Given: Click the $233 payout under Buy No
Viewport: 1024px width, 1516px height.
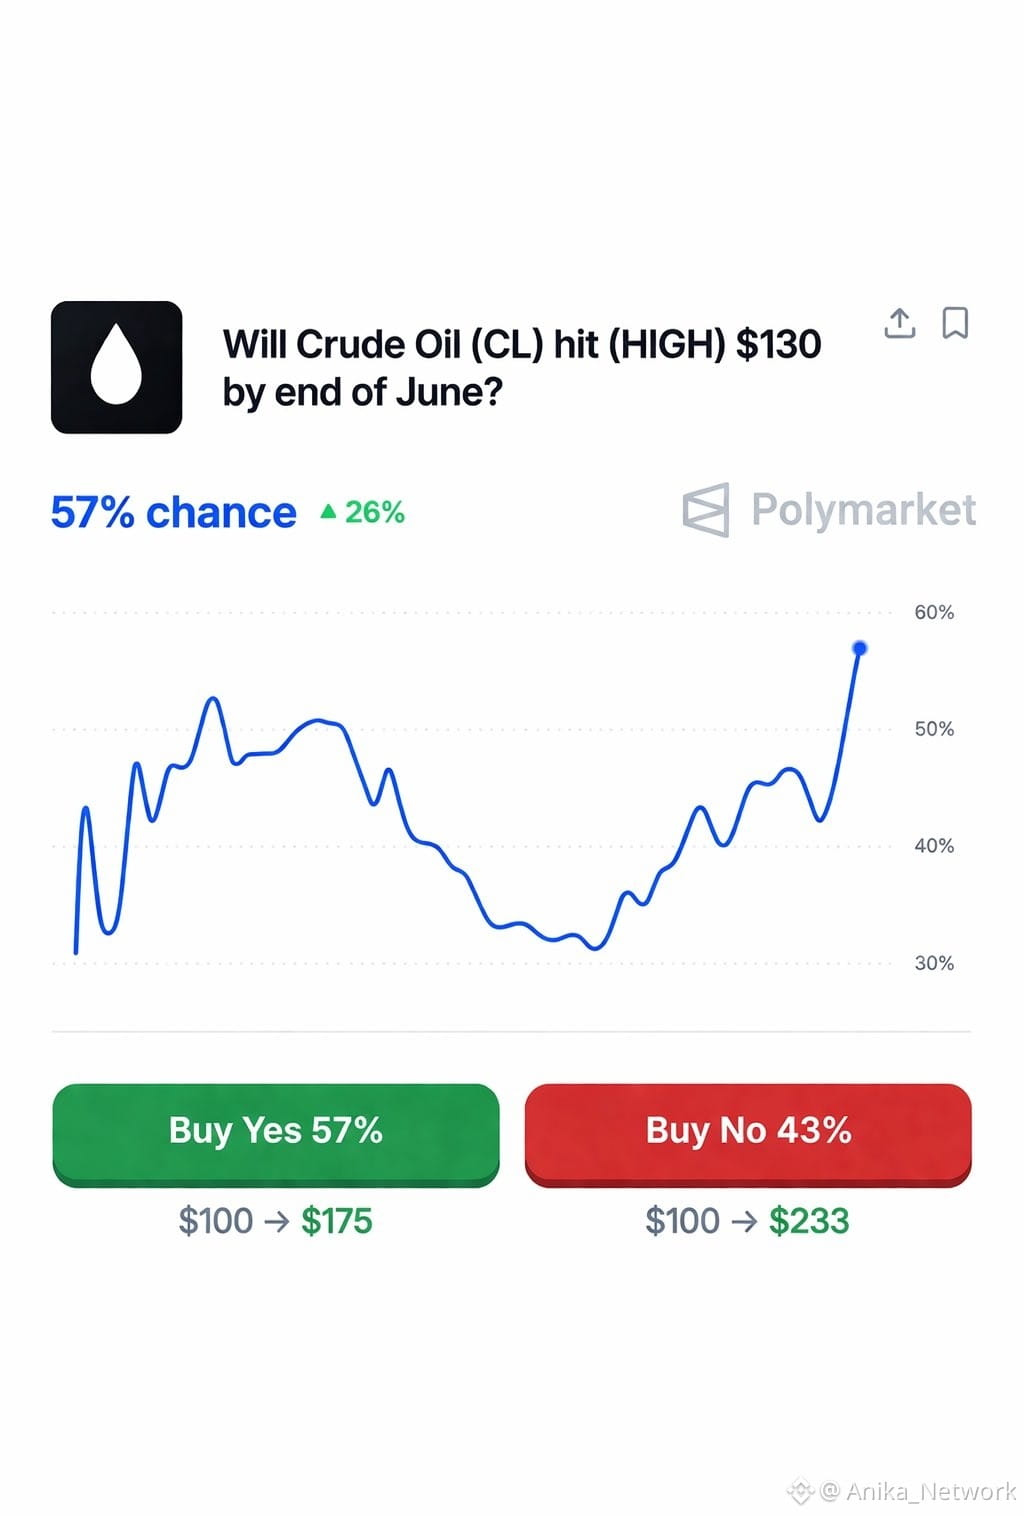Looking at the screenshot, I should [x=809, y=1221].
